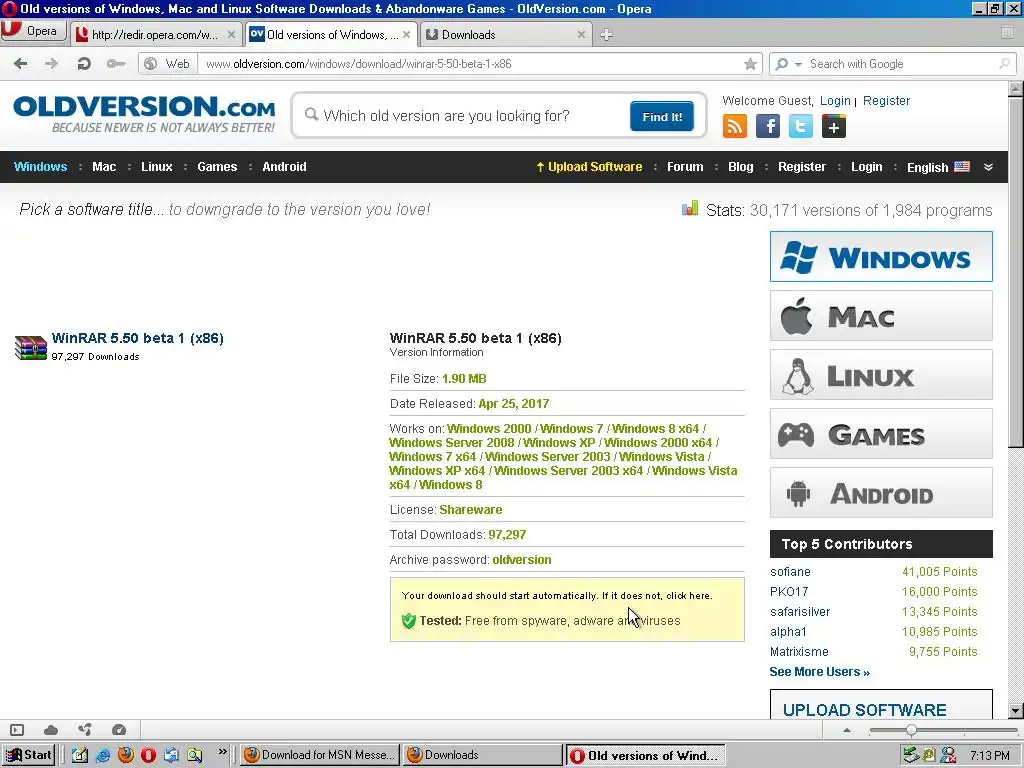The image size is (1024, 768).
Task: Select Linux in the black nav bar
Action: pyautogui.click(x=157, y=167)
